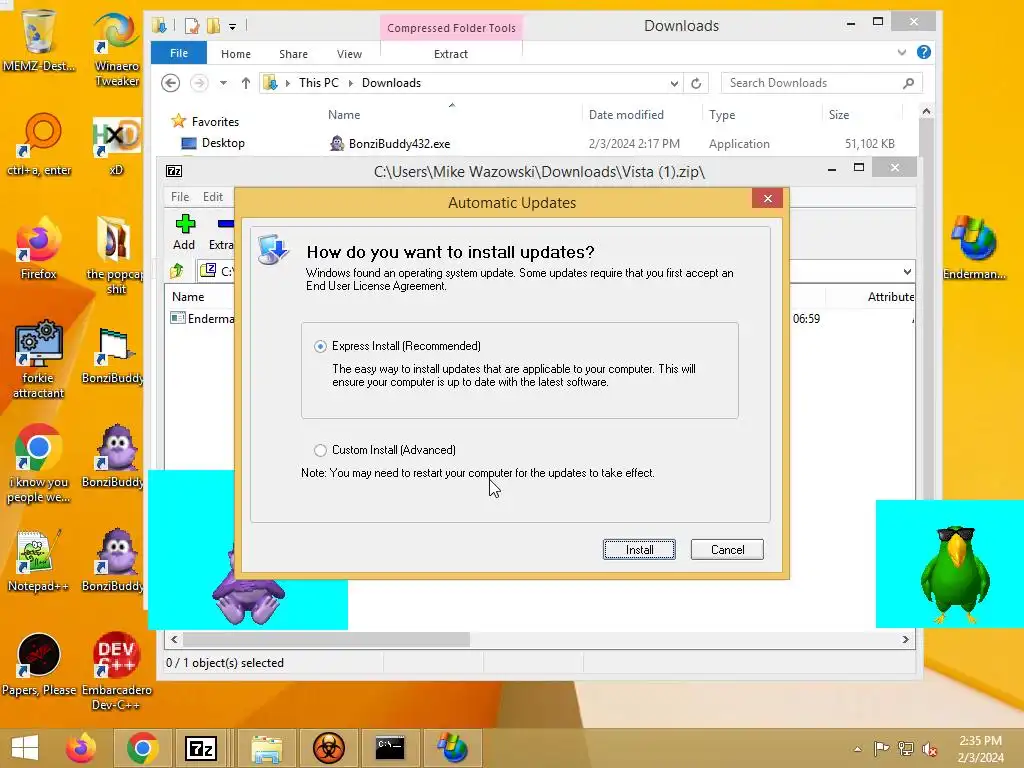Click the 7-Zip horizontal scrollbar thumb
Viewport: 1024px width, 768px height.
pos(326,639)
